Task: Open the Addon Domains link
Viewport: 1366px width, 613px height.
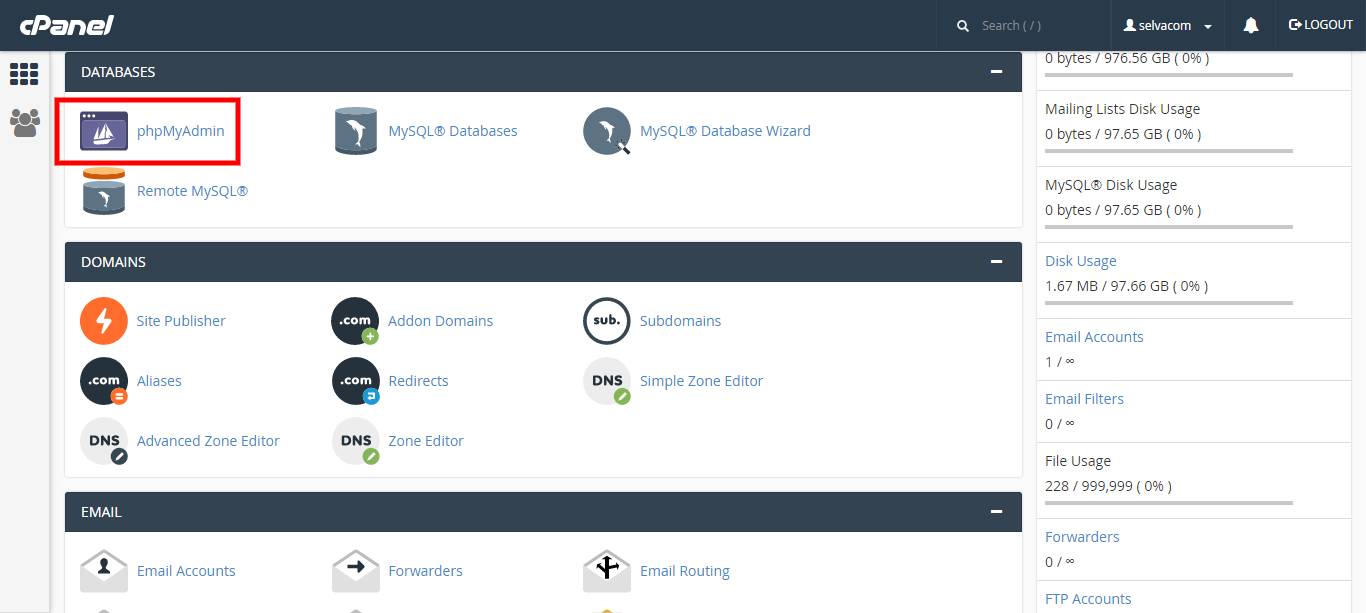Action: coord(441,321)
